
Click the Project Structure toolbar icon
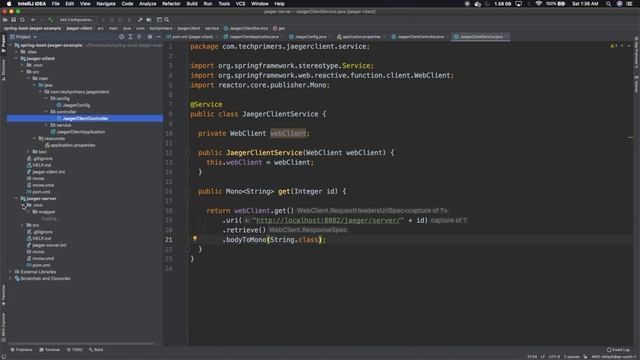tap(149, 20)
